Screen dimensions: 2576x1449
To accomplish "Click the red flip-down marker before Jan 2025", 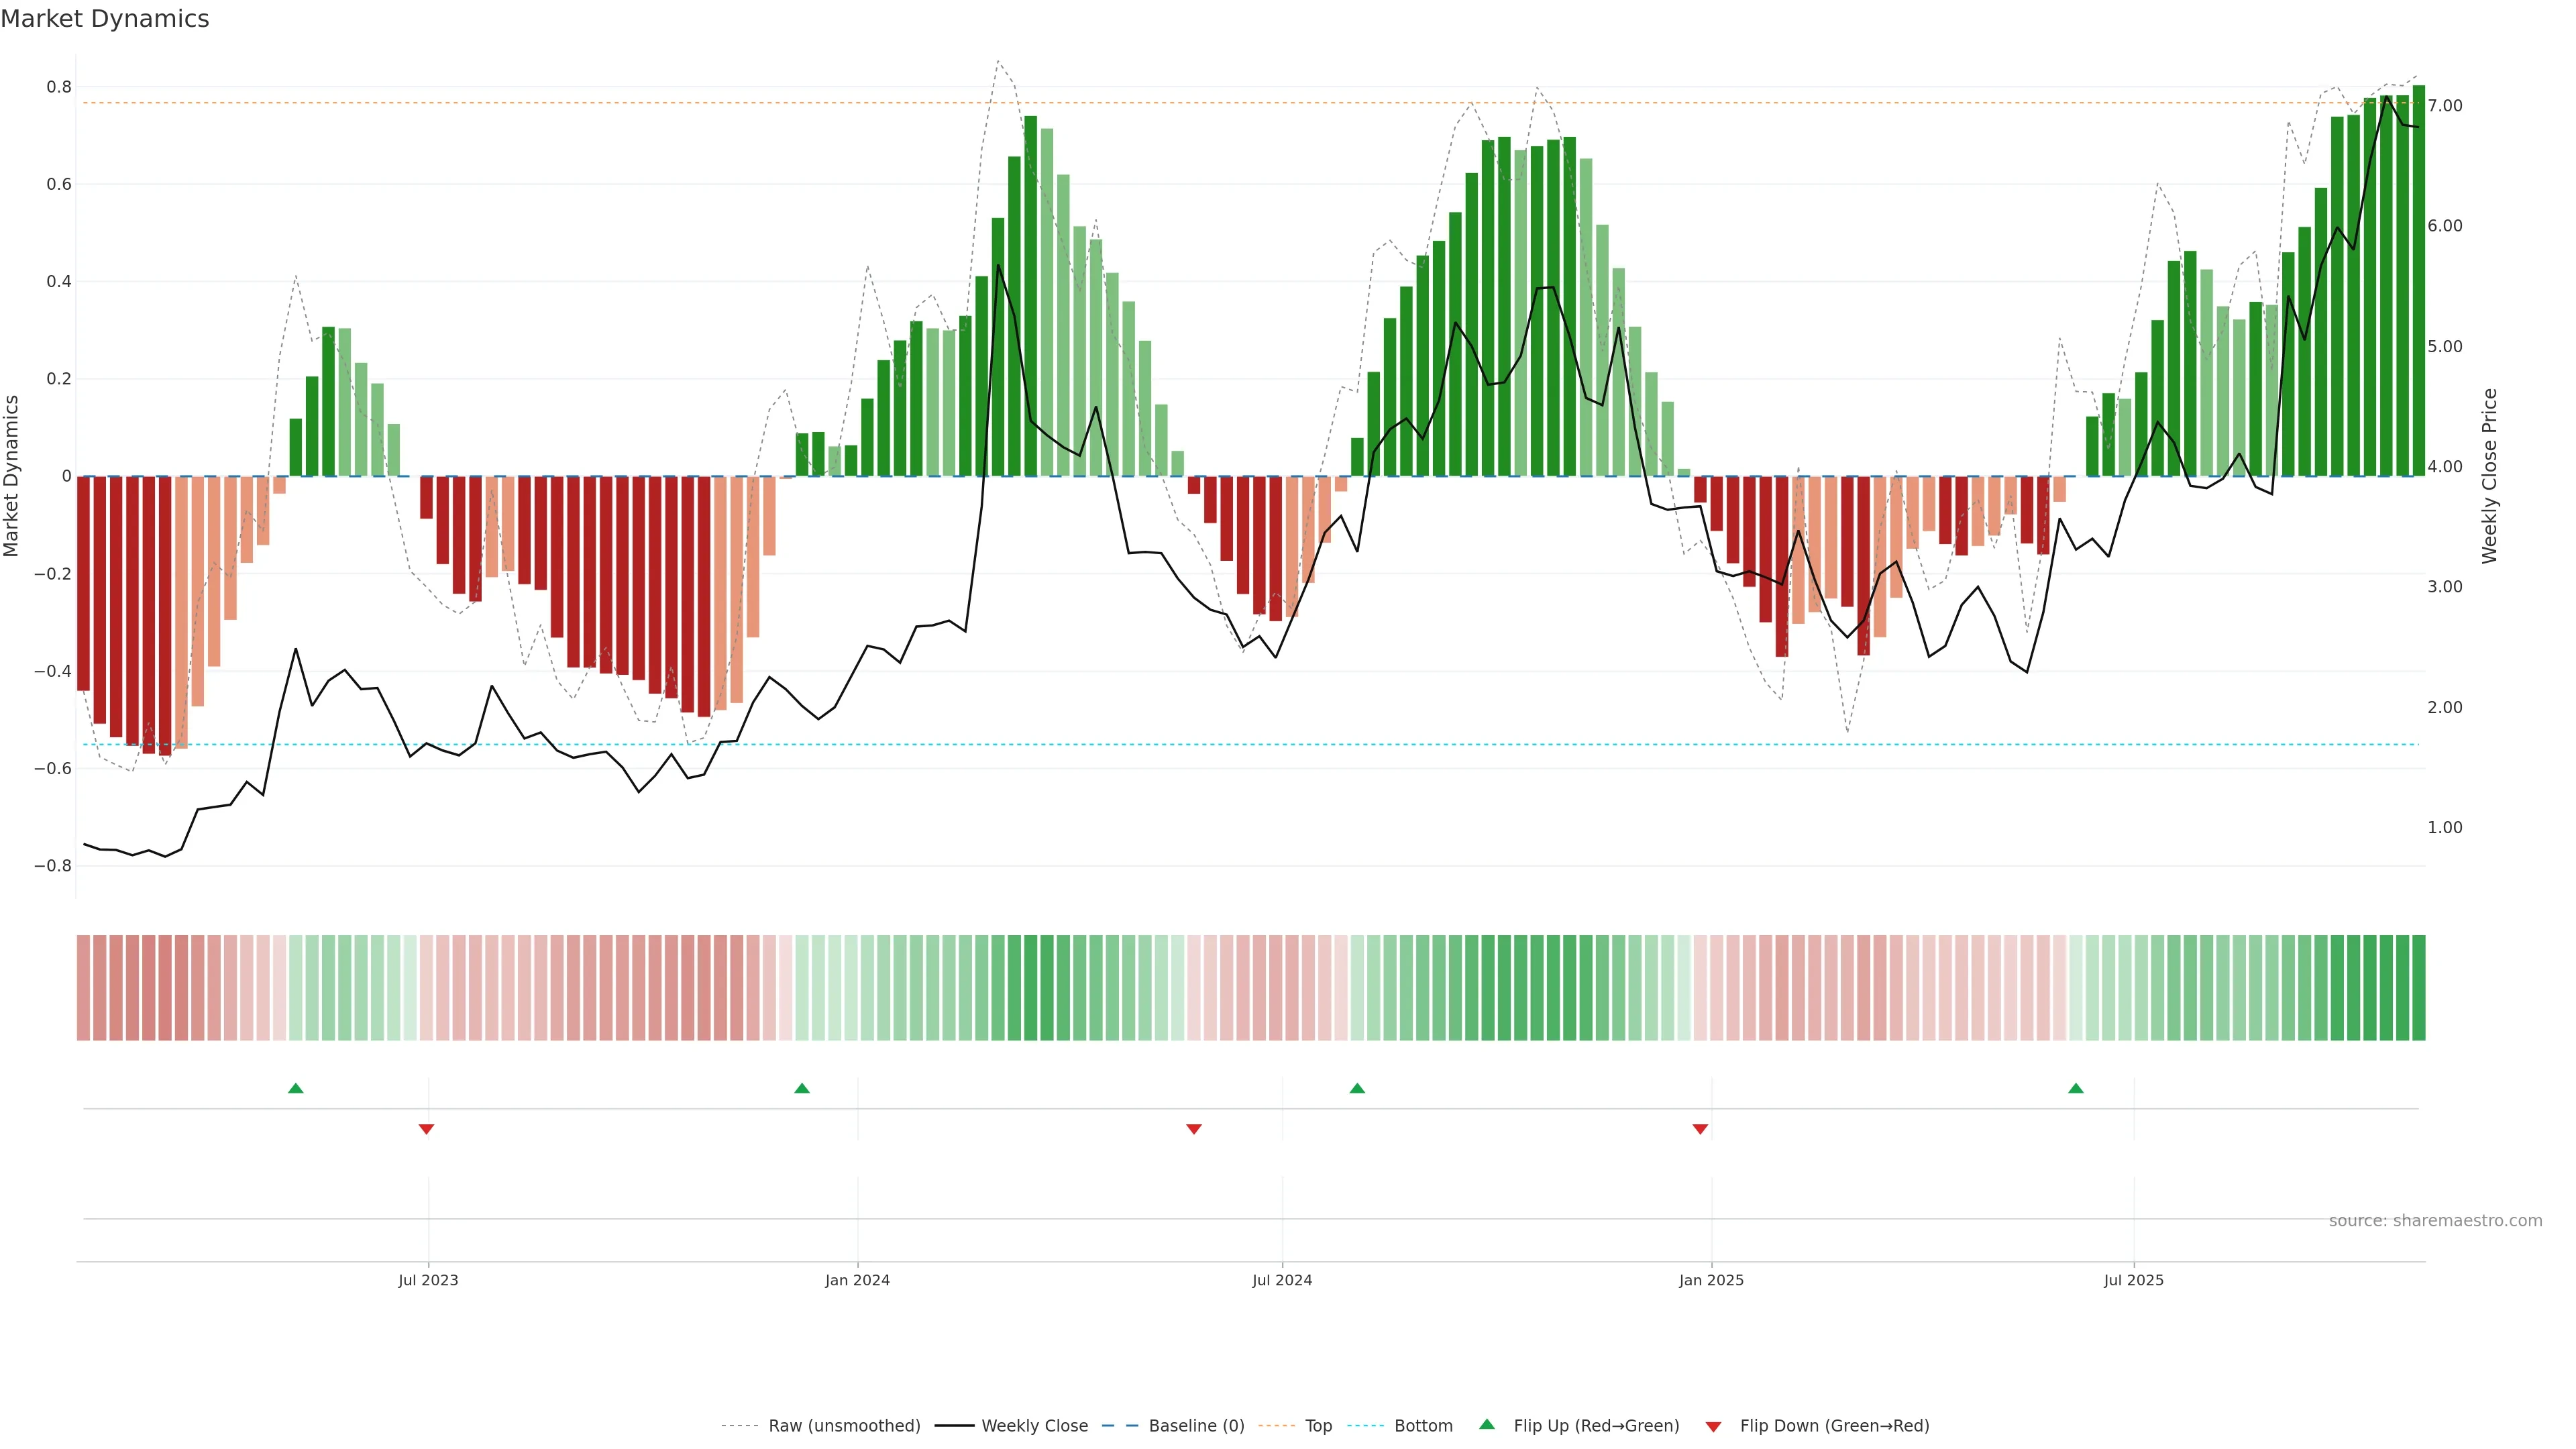I will tap(1700, 1129).
